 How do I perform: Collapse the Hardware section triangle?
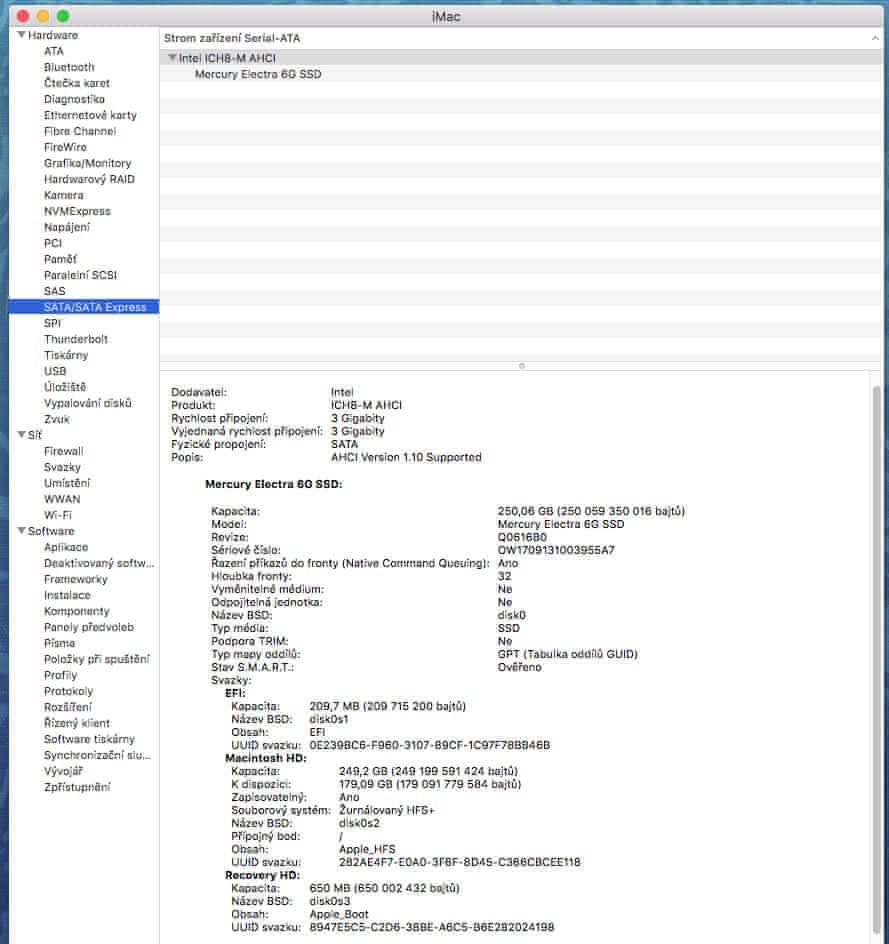[21, 35]
